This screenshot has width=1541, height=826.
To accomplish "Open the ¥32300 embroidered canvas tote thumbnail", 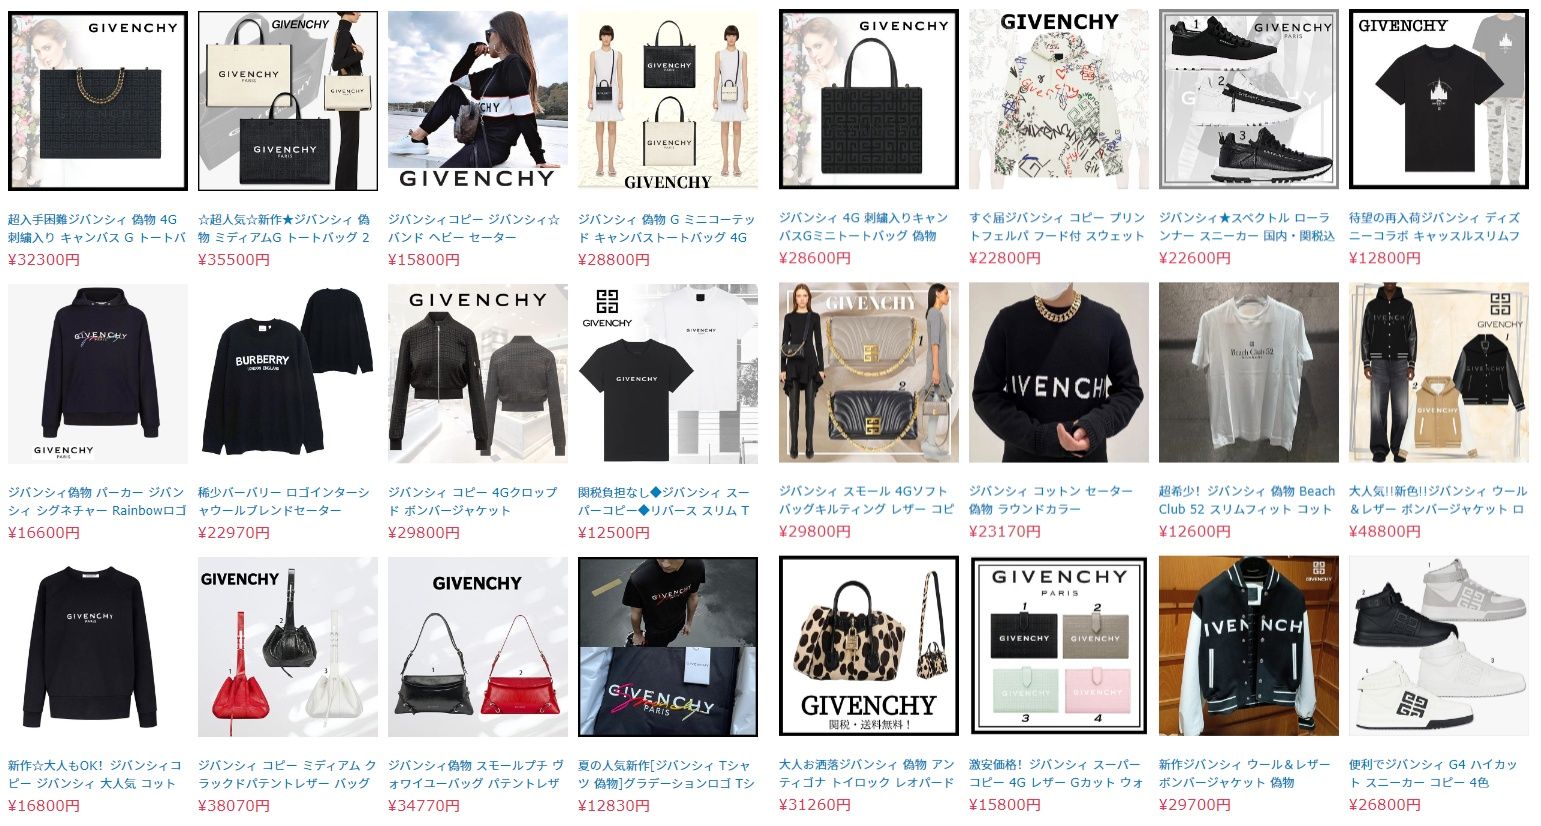I will [x=98, y=101].
